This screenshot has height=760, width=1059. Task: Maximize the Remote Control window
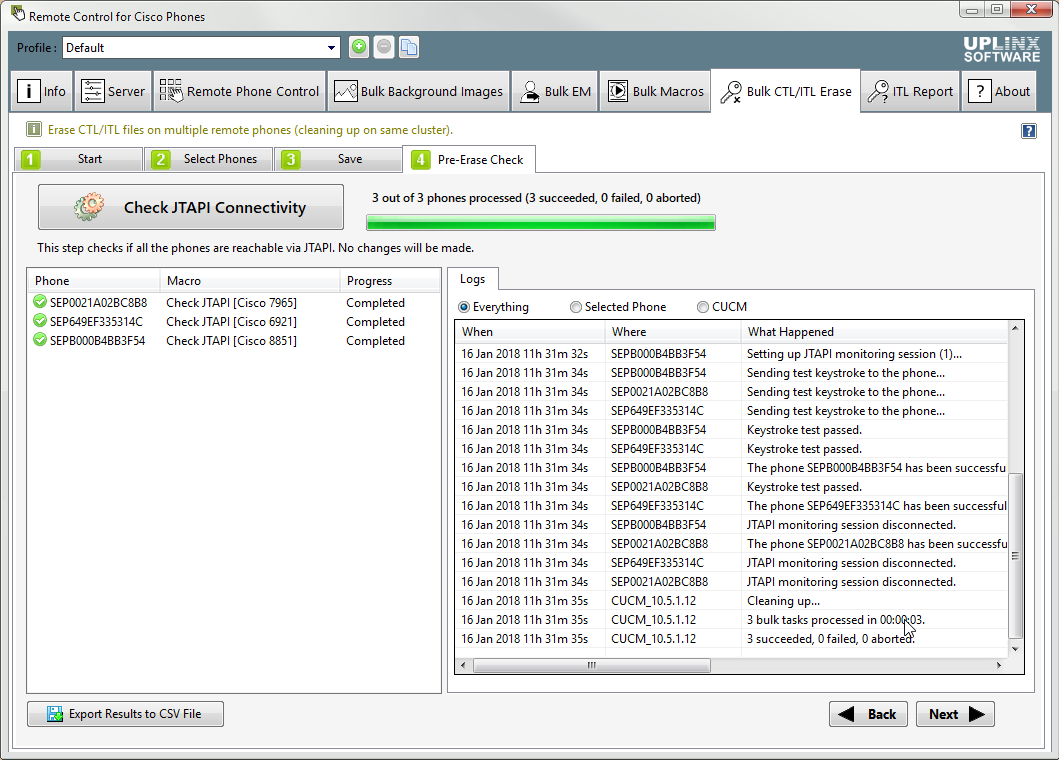point(997,10)
